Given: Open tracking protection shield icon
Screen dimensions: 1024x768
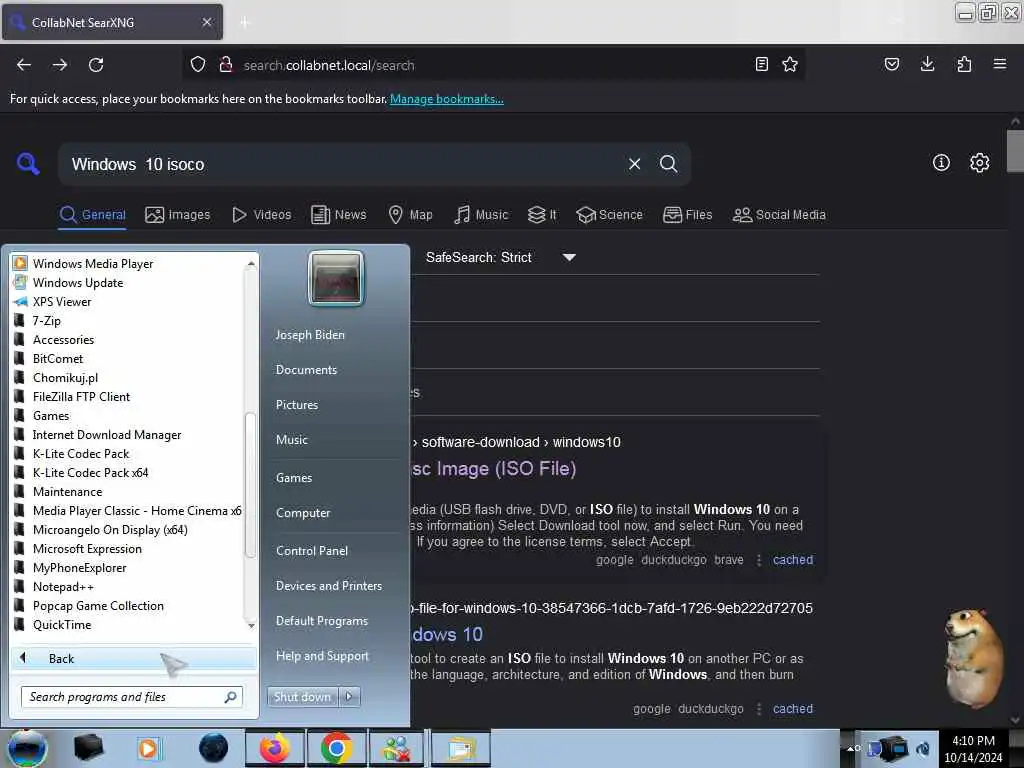Looking at the screenshot, I should (198, 64).
